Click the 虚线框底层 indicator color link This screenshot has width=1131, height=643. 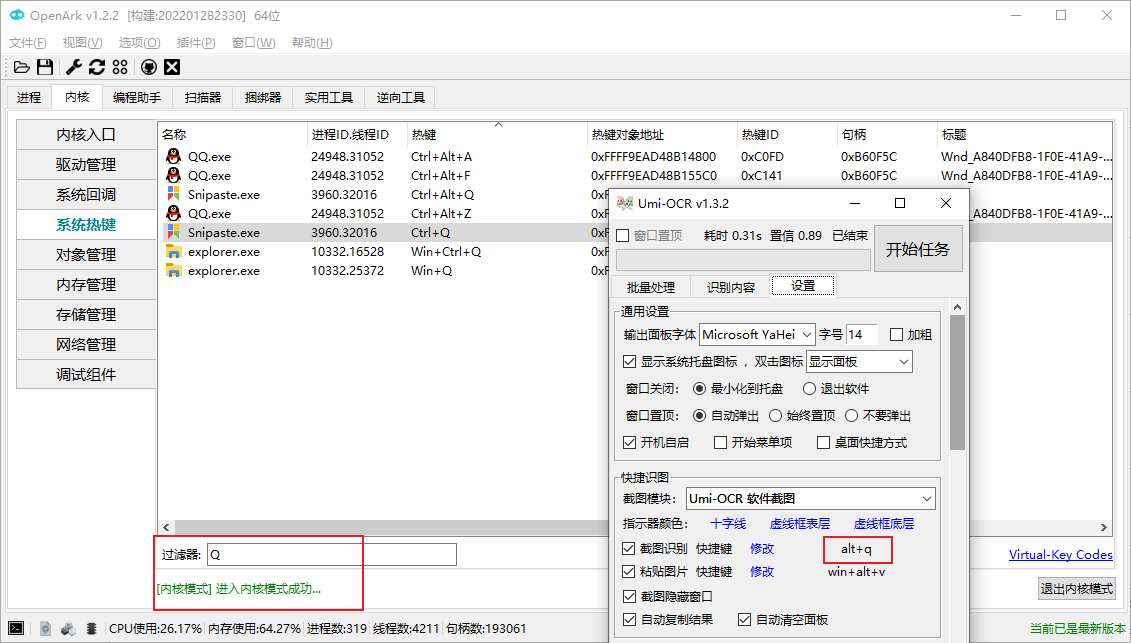(884, 523)
